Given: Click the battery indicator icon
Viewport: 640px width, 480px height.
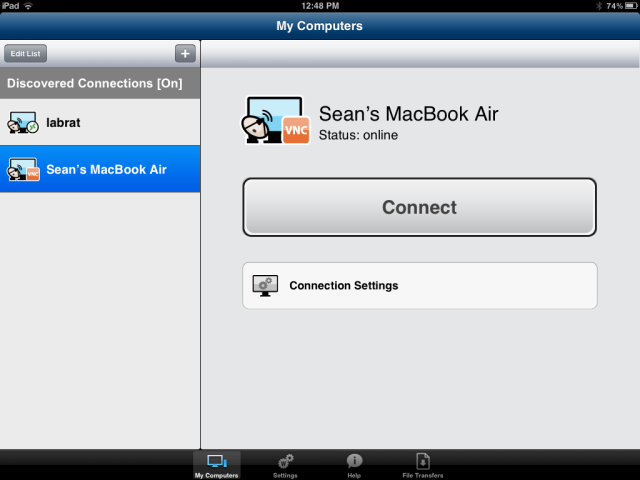Looking at the screenshot, I should coord(632,6).
